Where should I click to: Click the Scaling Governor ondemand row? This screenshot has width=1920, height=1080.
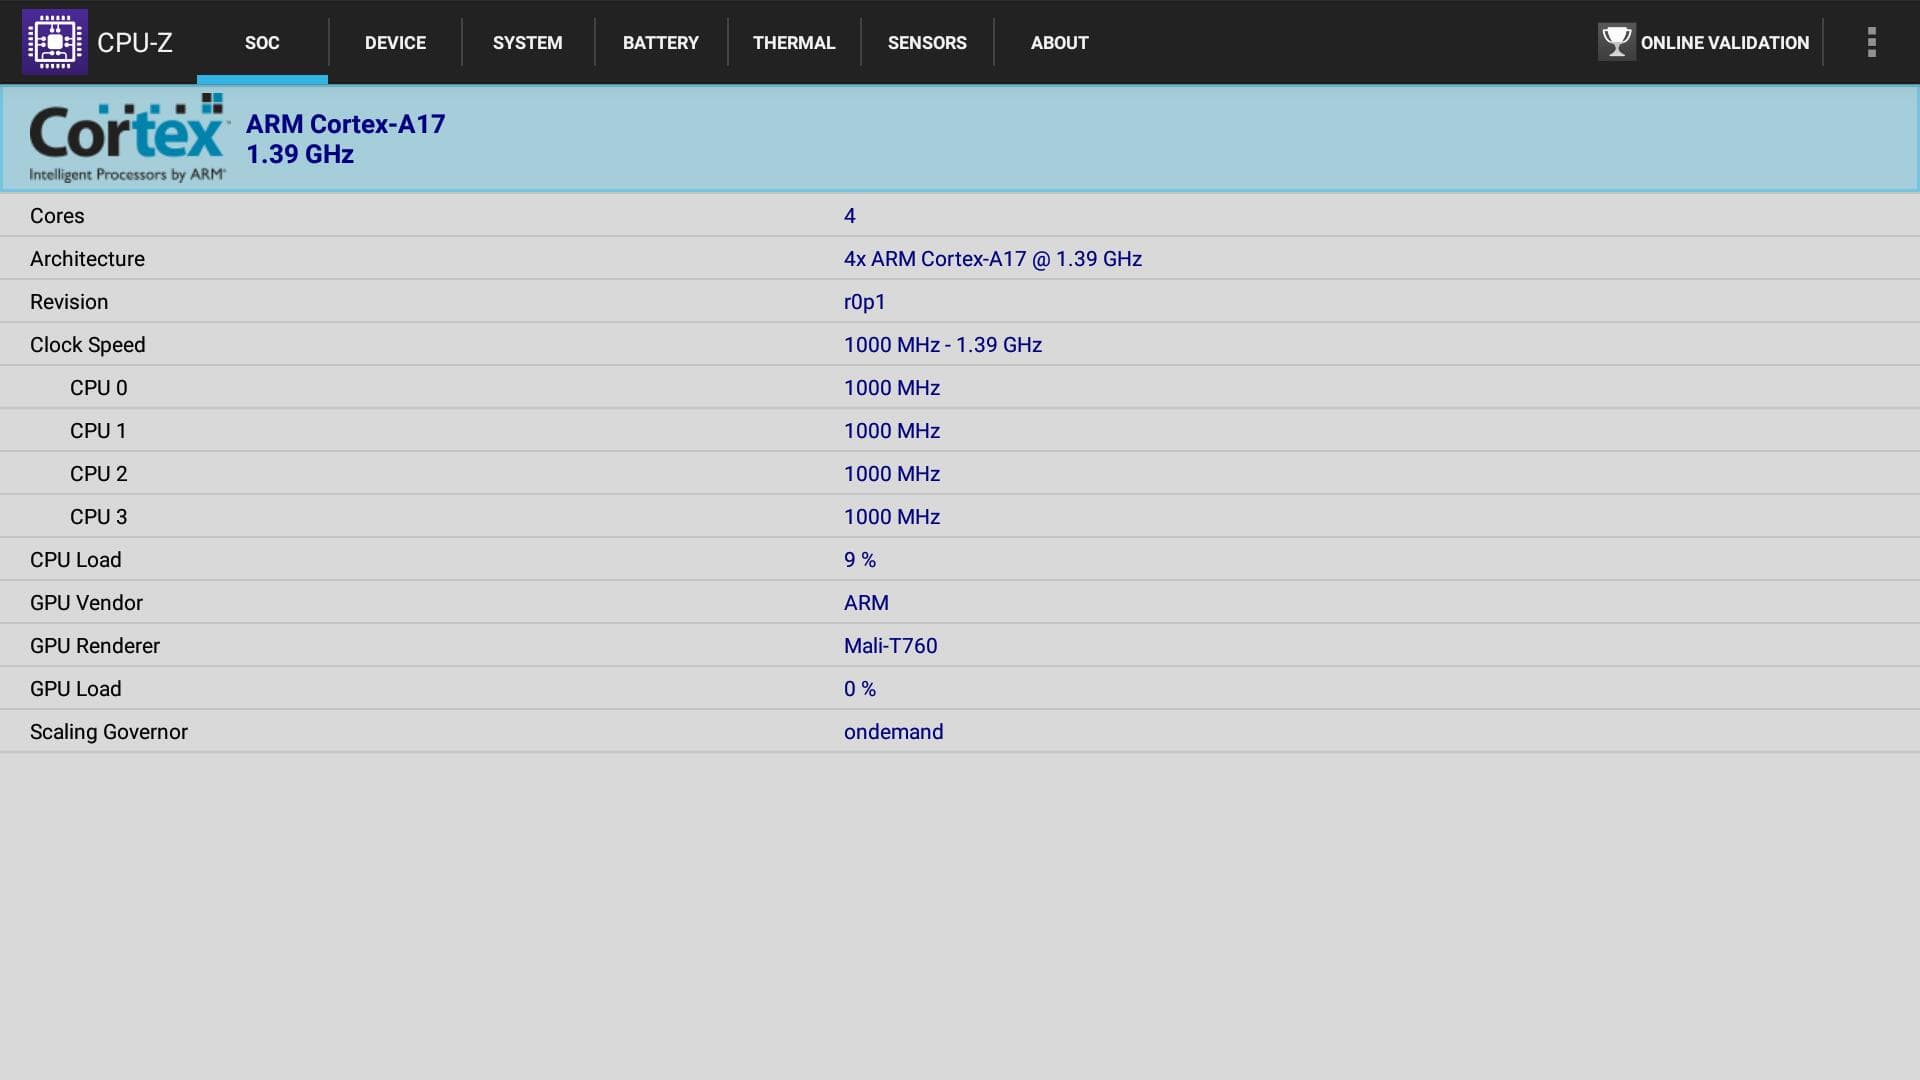tap(960, 732)
